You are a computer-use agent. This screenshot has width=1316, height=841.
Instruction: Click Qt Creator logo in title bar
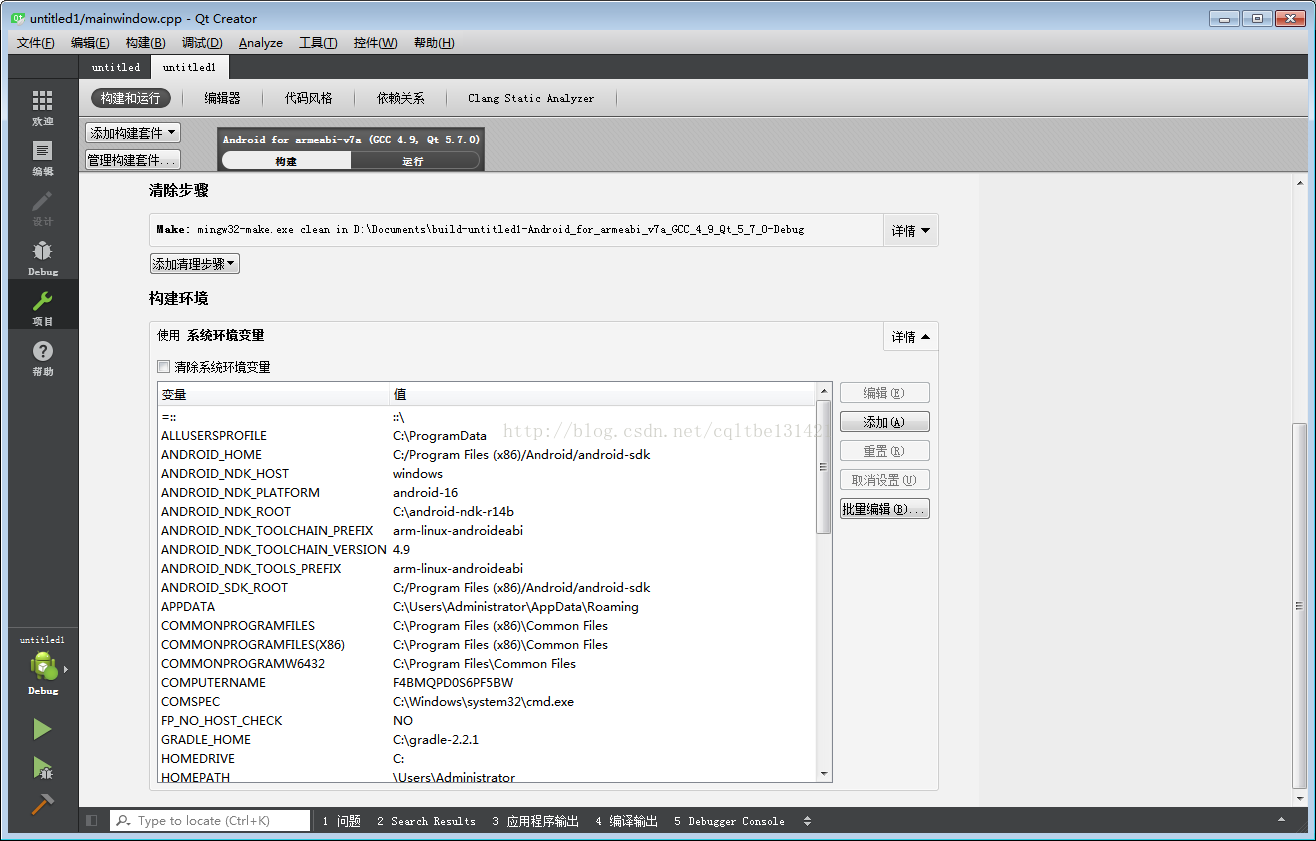(18, 18)
